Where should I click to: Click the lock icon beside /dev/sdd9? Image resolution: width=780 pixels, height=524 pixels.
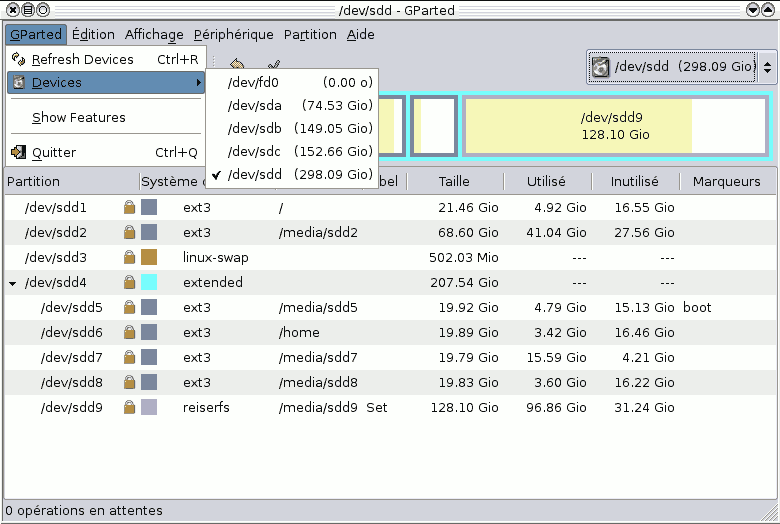tap(129, 408)
